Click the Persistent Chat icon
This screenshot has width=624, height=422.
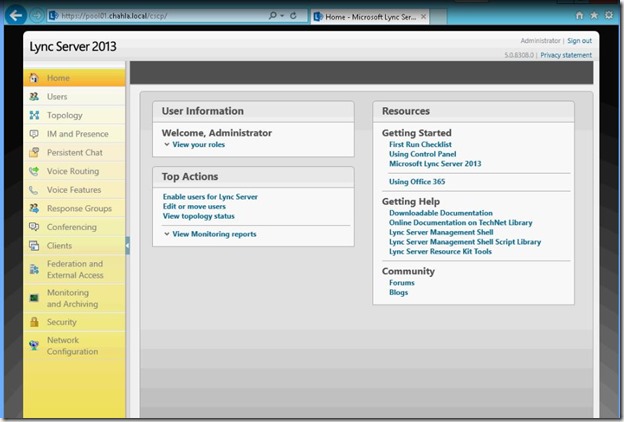click(34, 152)
